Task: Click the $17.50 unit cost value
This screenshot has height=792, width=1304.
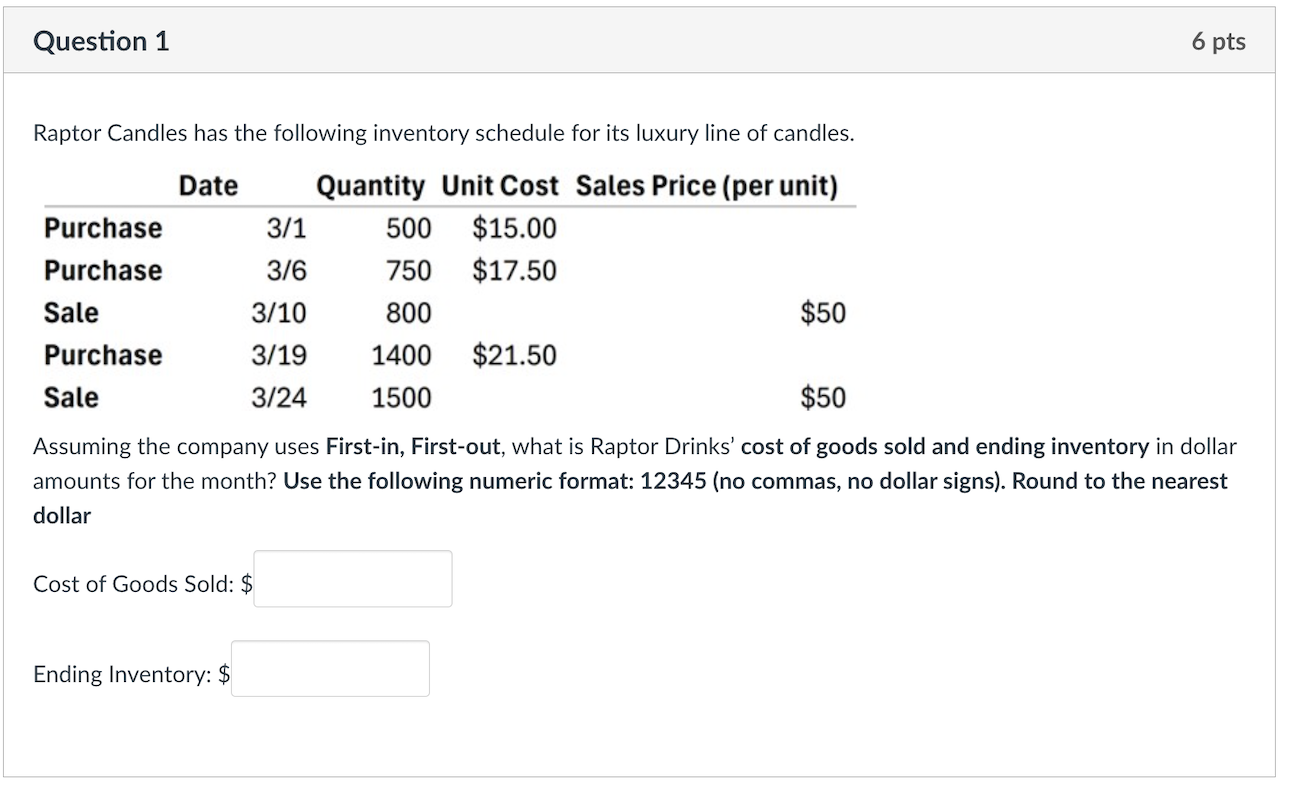Action: [513, 270]
